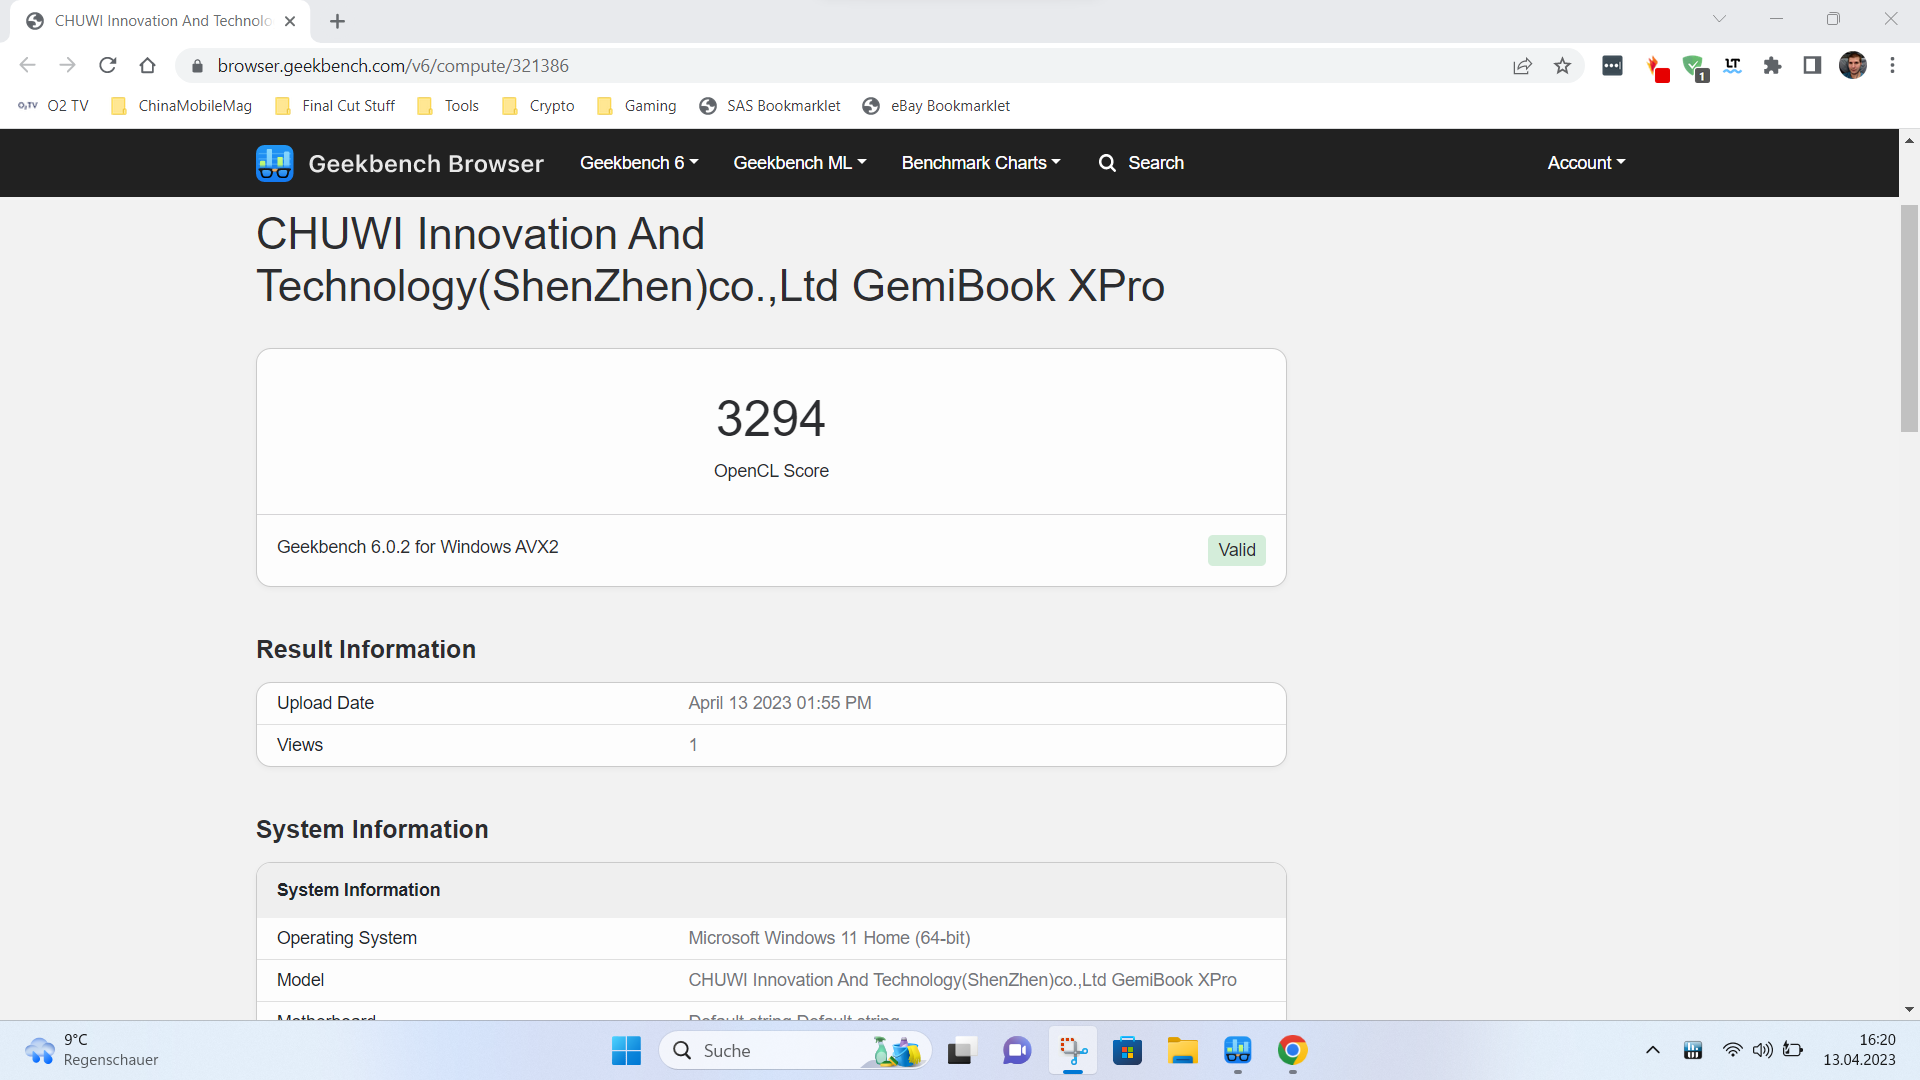
Task: Click the SAS Bookmarklet bookmark
Action: click(x=770, y=106)
